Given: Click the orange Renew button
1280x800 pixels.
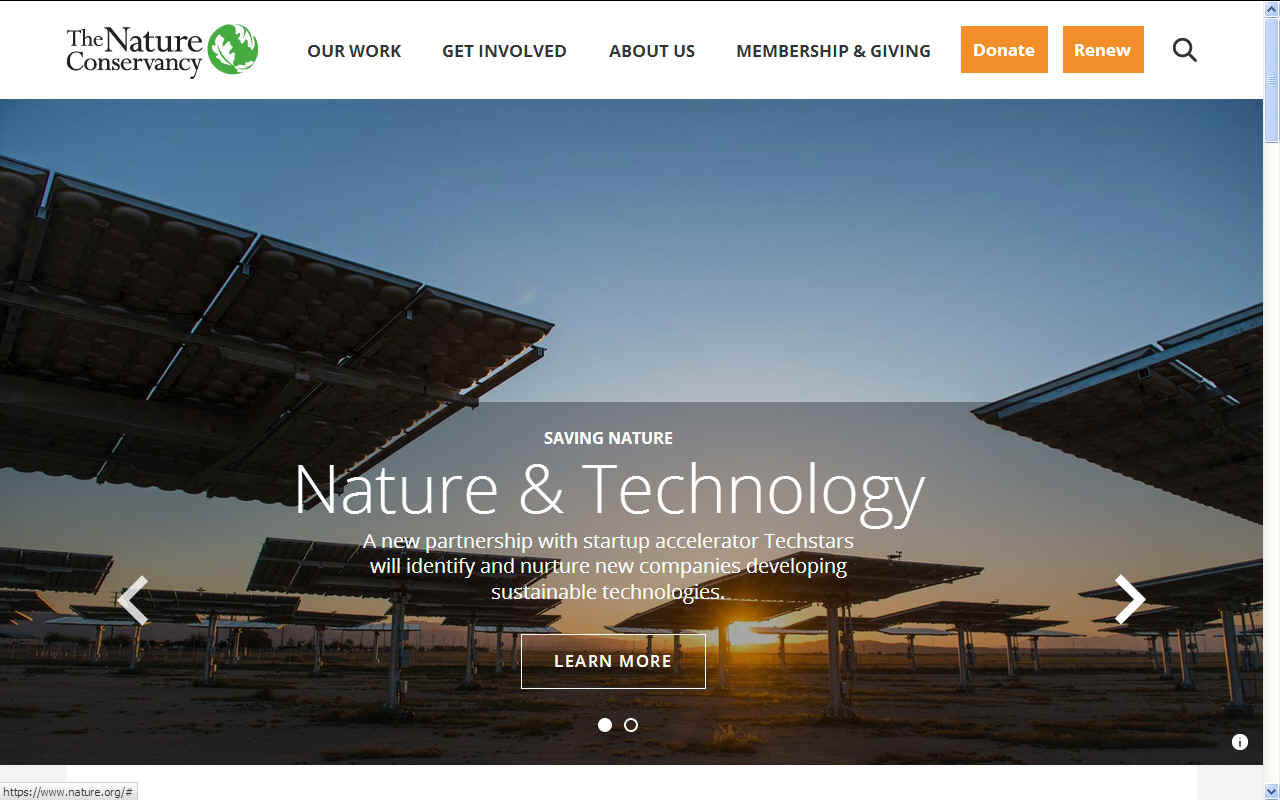Looking at the screenshot, I should (1103, 50).
